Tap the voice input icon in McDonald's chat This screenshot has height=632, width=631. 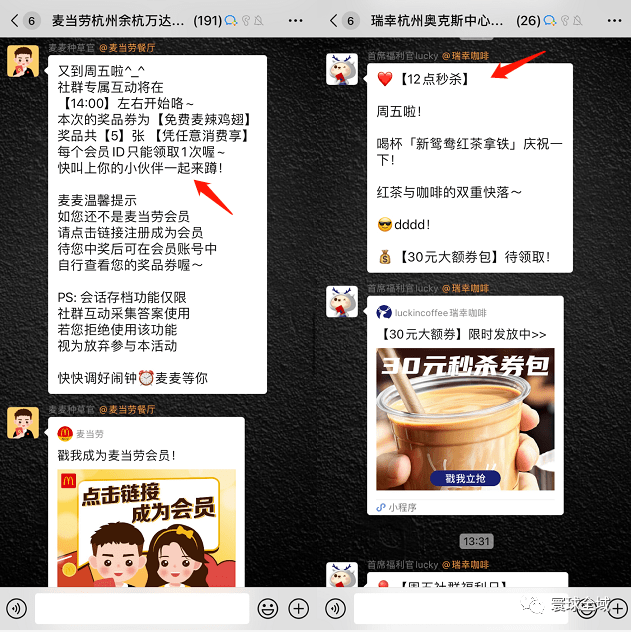17,608
